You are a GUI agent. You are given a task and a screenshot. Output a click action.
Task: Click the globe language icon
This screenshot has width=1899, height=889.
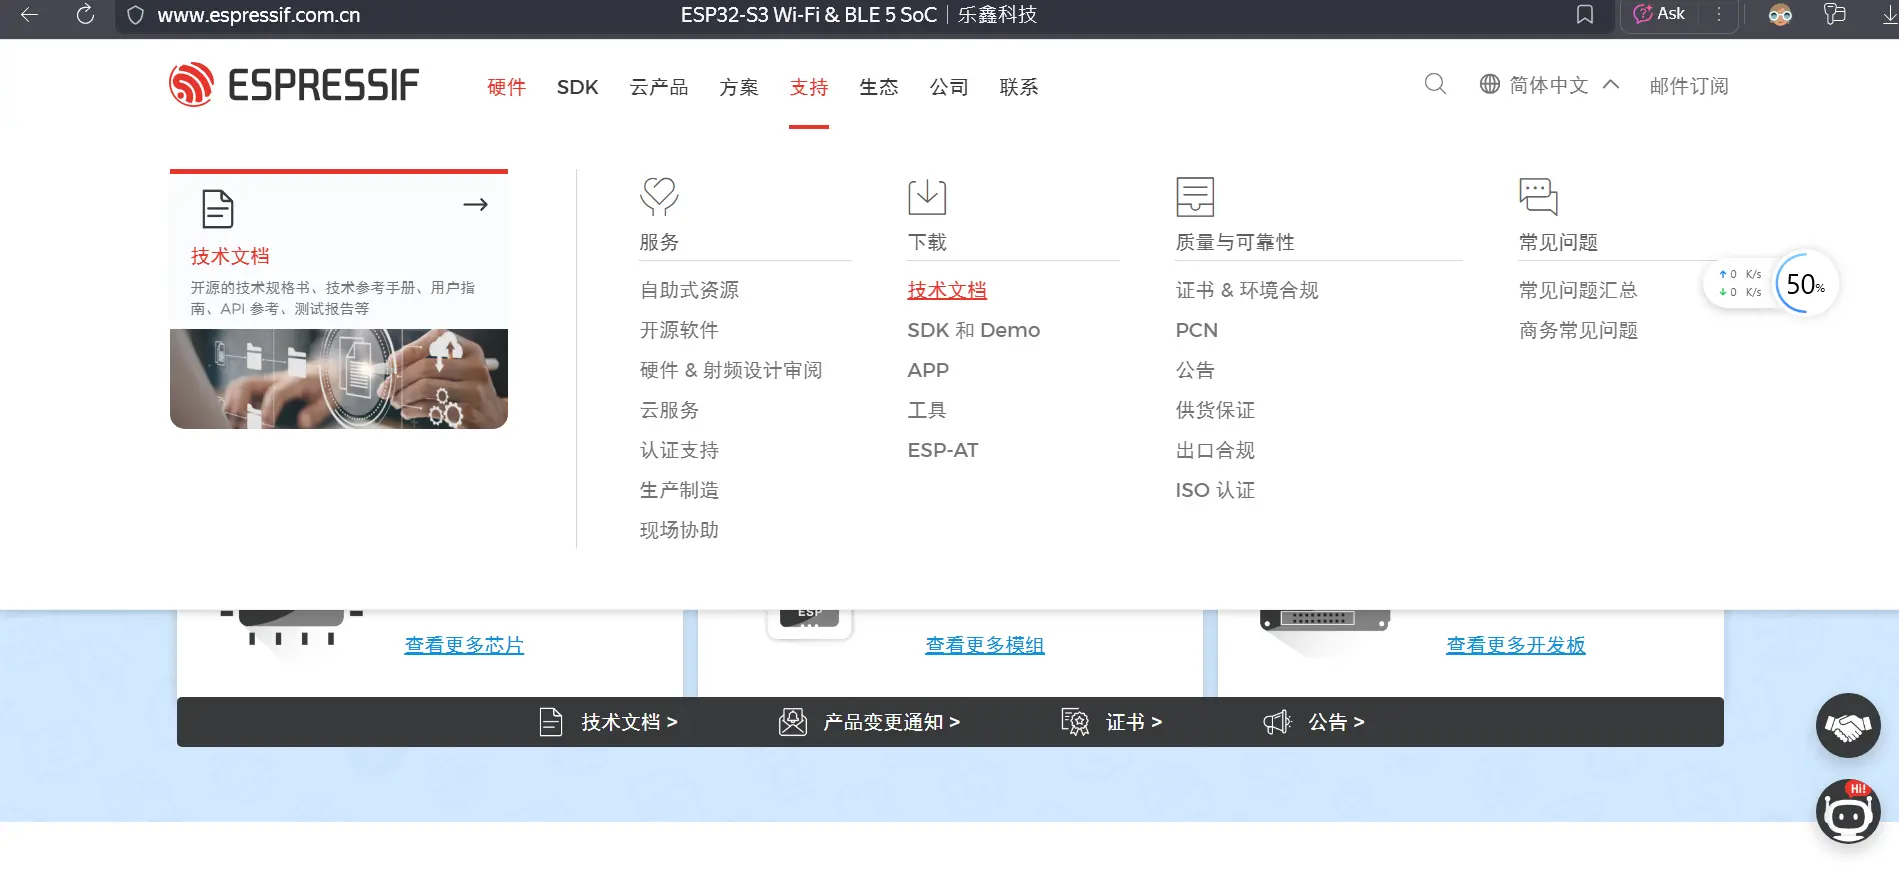click(x=1490, y=84)
